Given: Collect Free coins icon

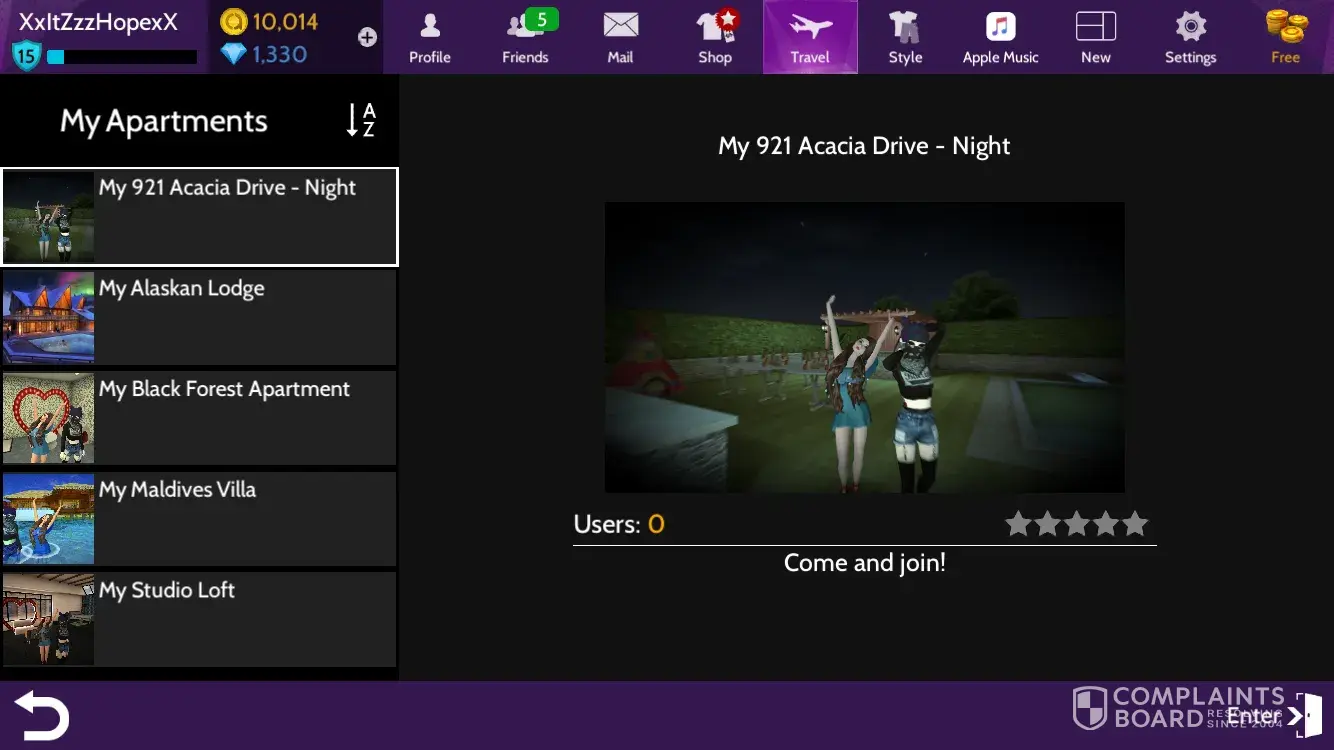Looking at the screenshot, I should click(1285, 37).
